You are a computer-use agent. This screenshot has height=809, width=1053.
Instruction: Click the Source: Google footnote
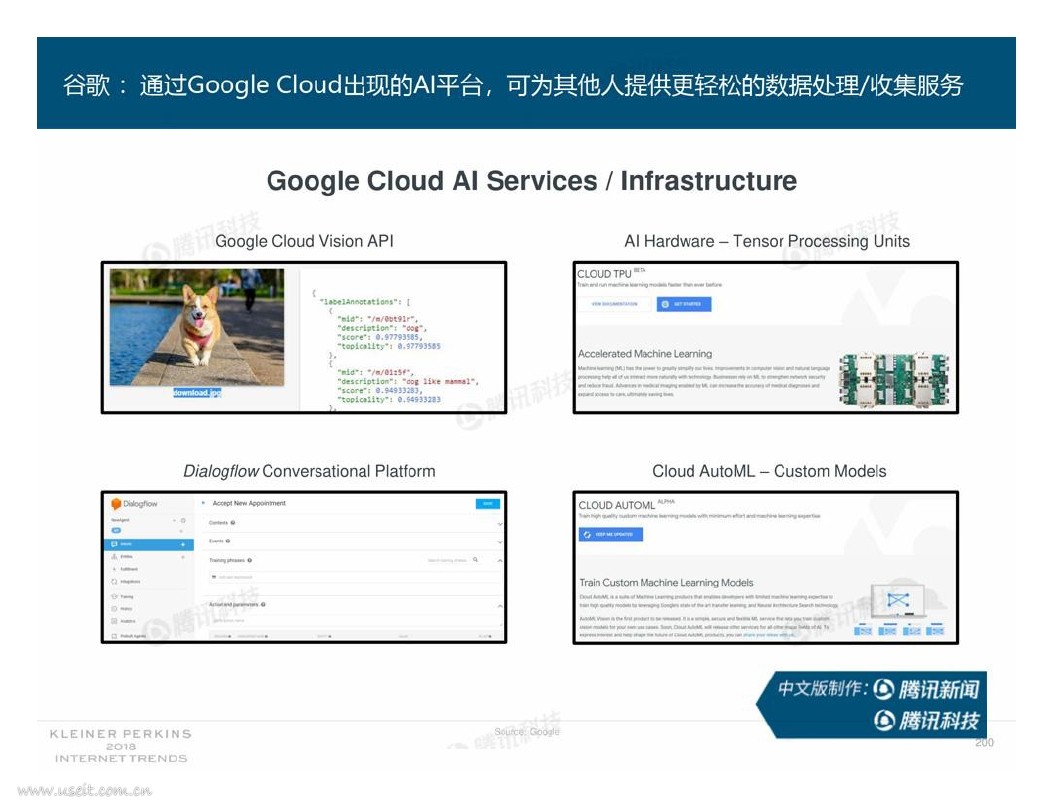(526, 731)
